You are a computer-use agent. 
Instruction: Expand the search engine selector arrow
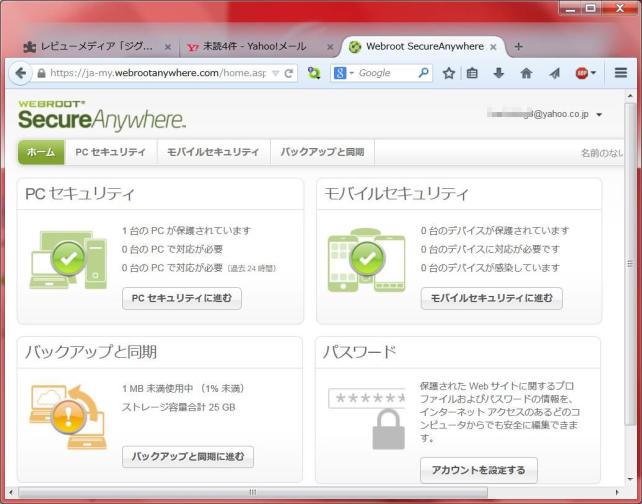point(351,73)
